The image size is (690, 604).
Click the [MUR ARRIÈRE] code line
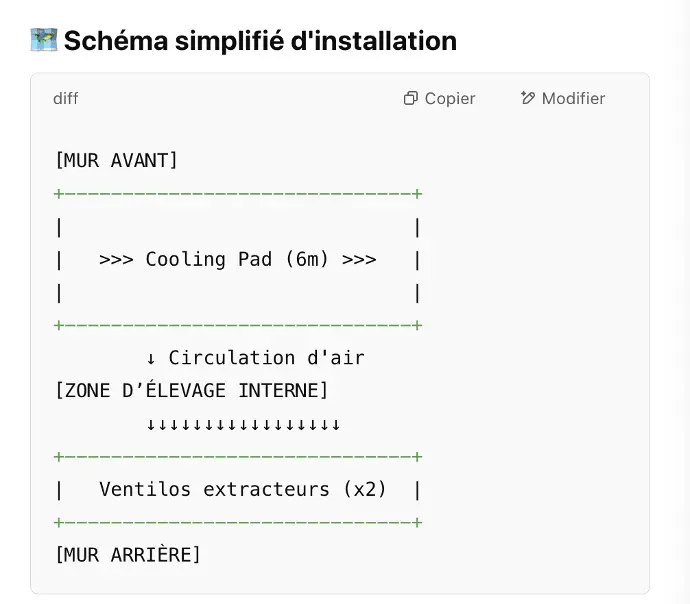[128, 555]
